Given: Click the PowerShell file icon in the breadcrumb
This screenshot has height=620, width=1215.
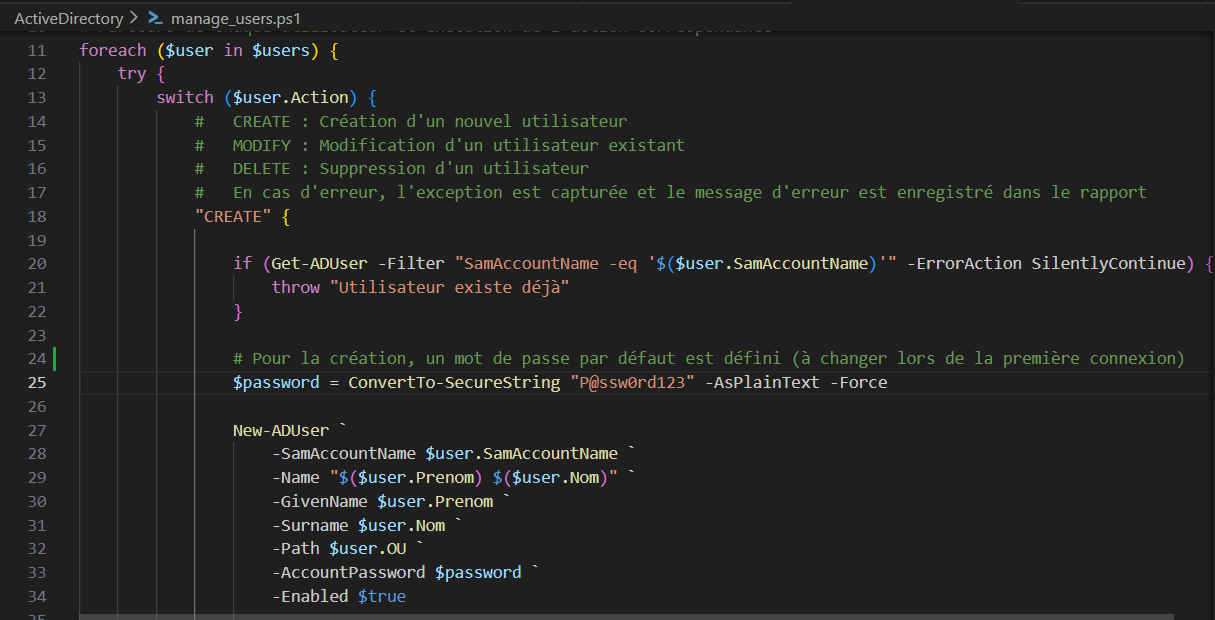Looking at the screenshot, I should (x=153, y=17).
